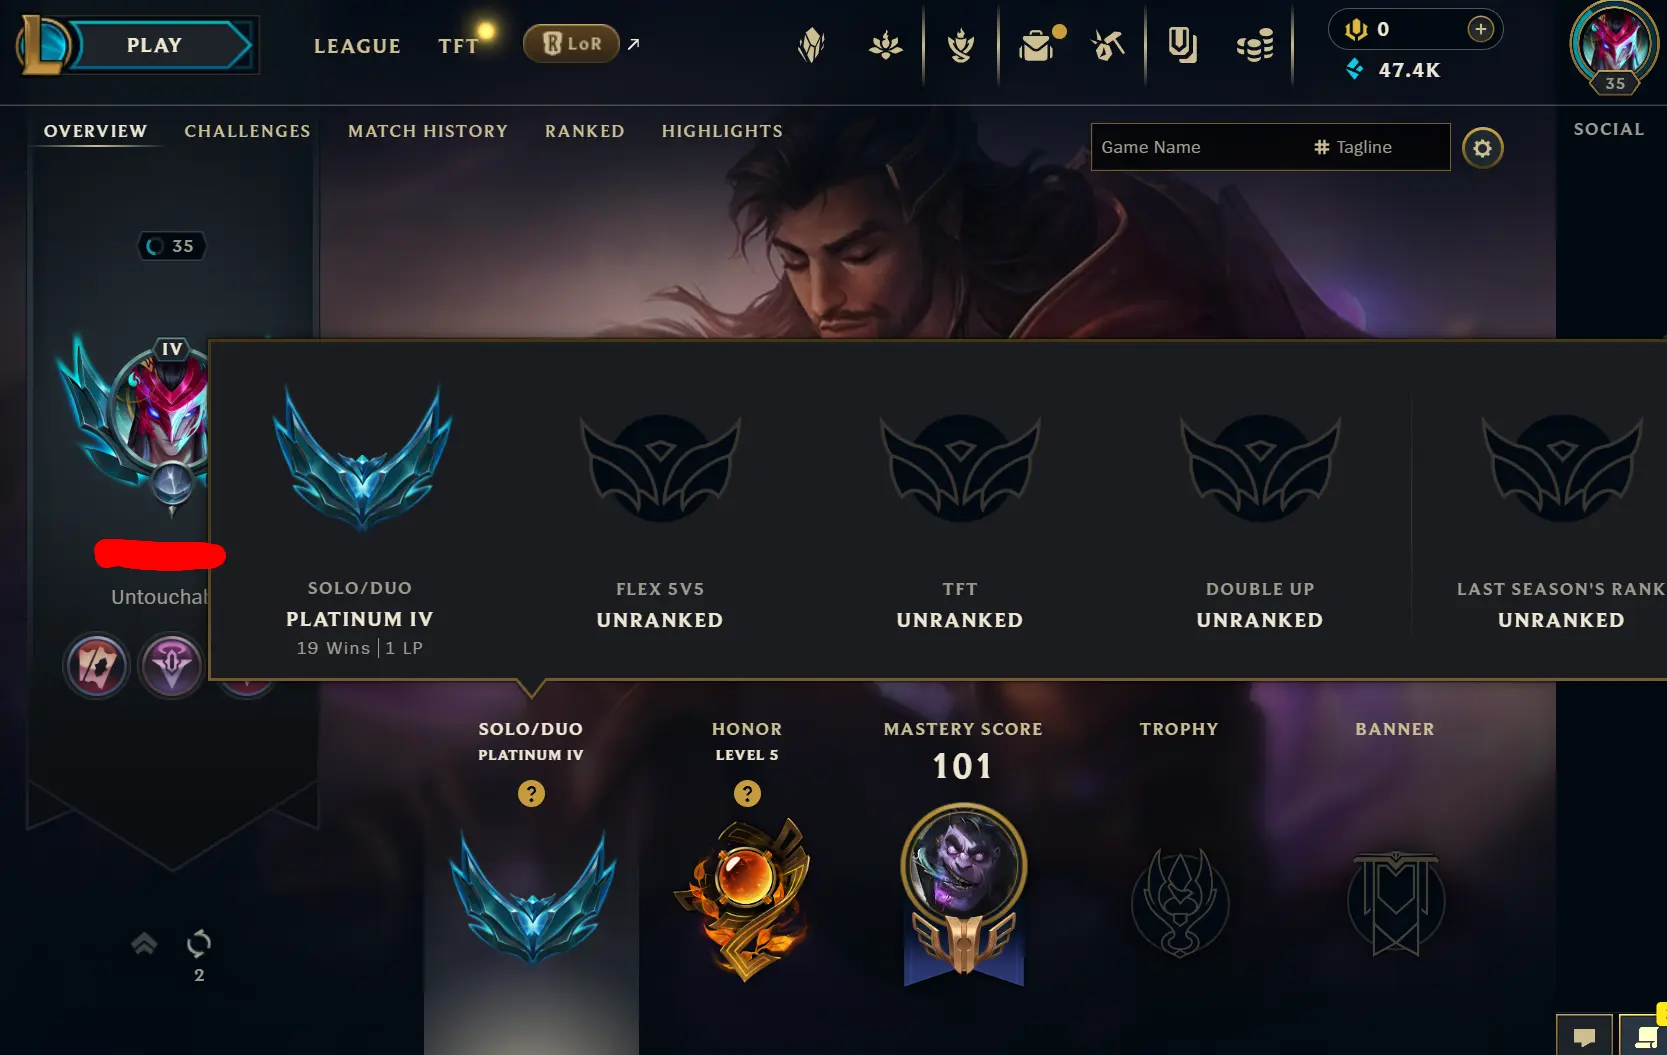Open the Challenges tab

tap(247, 131)
